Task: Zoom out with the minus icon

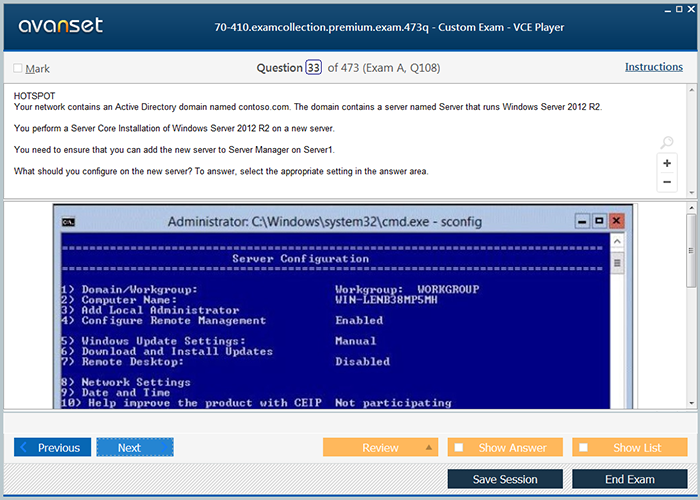Action: [667, 182]
